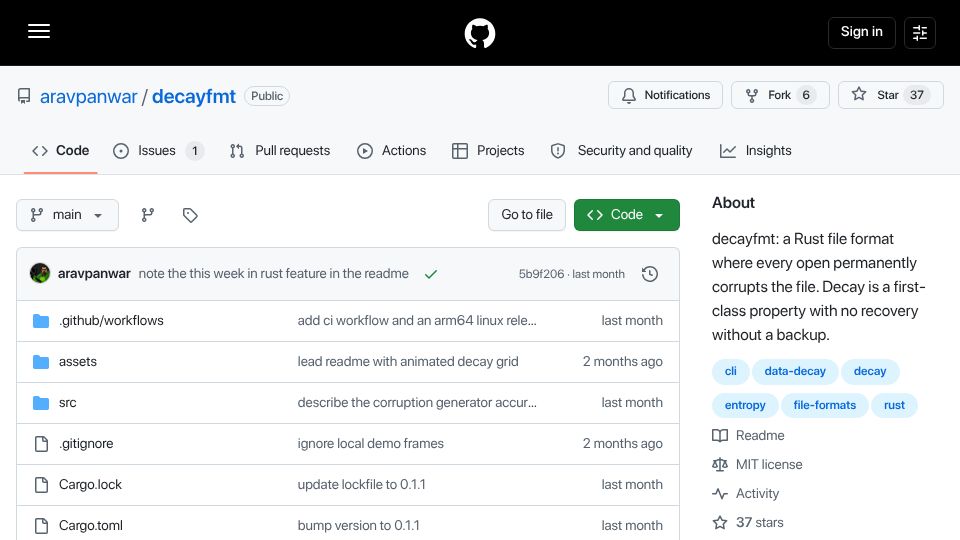Open commit 'update lockfile to 0.1.1'
Image resolution: width=960 pixels, height=540 pixels.
coord(361,485)
